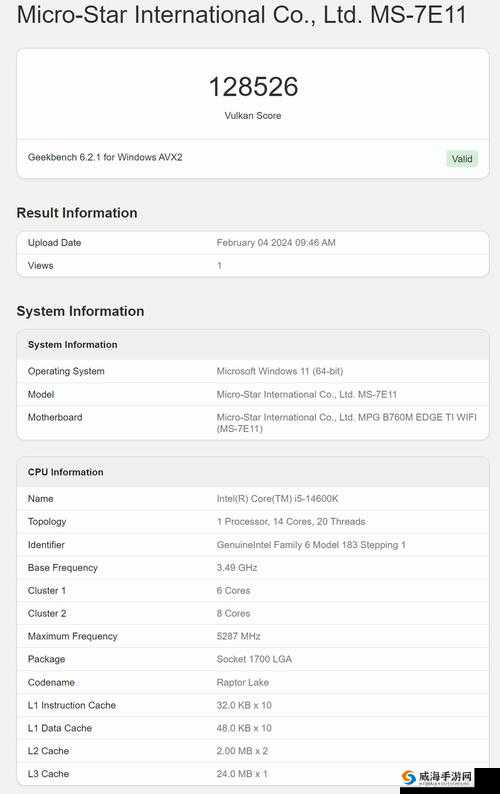This screenshot has height=794, width=500.
Task: Click the Base Frequency 3.49 GHz value
Action: tap(237, 568)
